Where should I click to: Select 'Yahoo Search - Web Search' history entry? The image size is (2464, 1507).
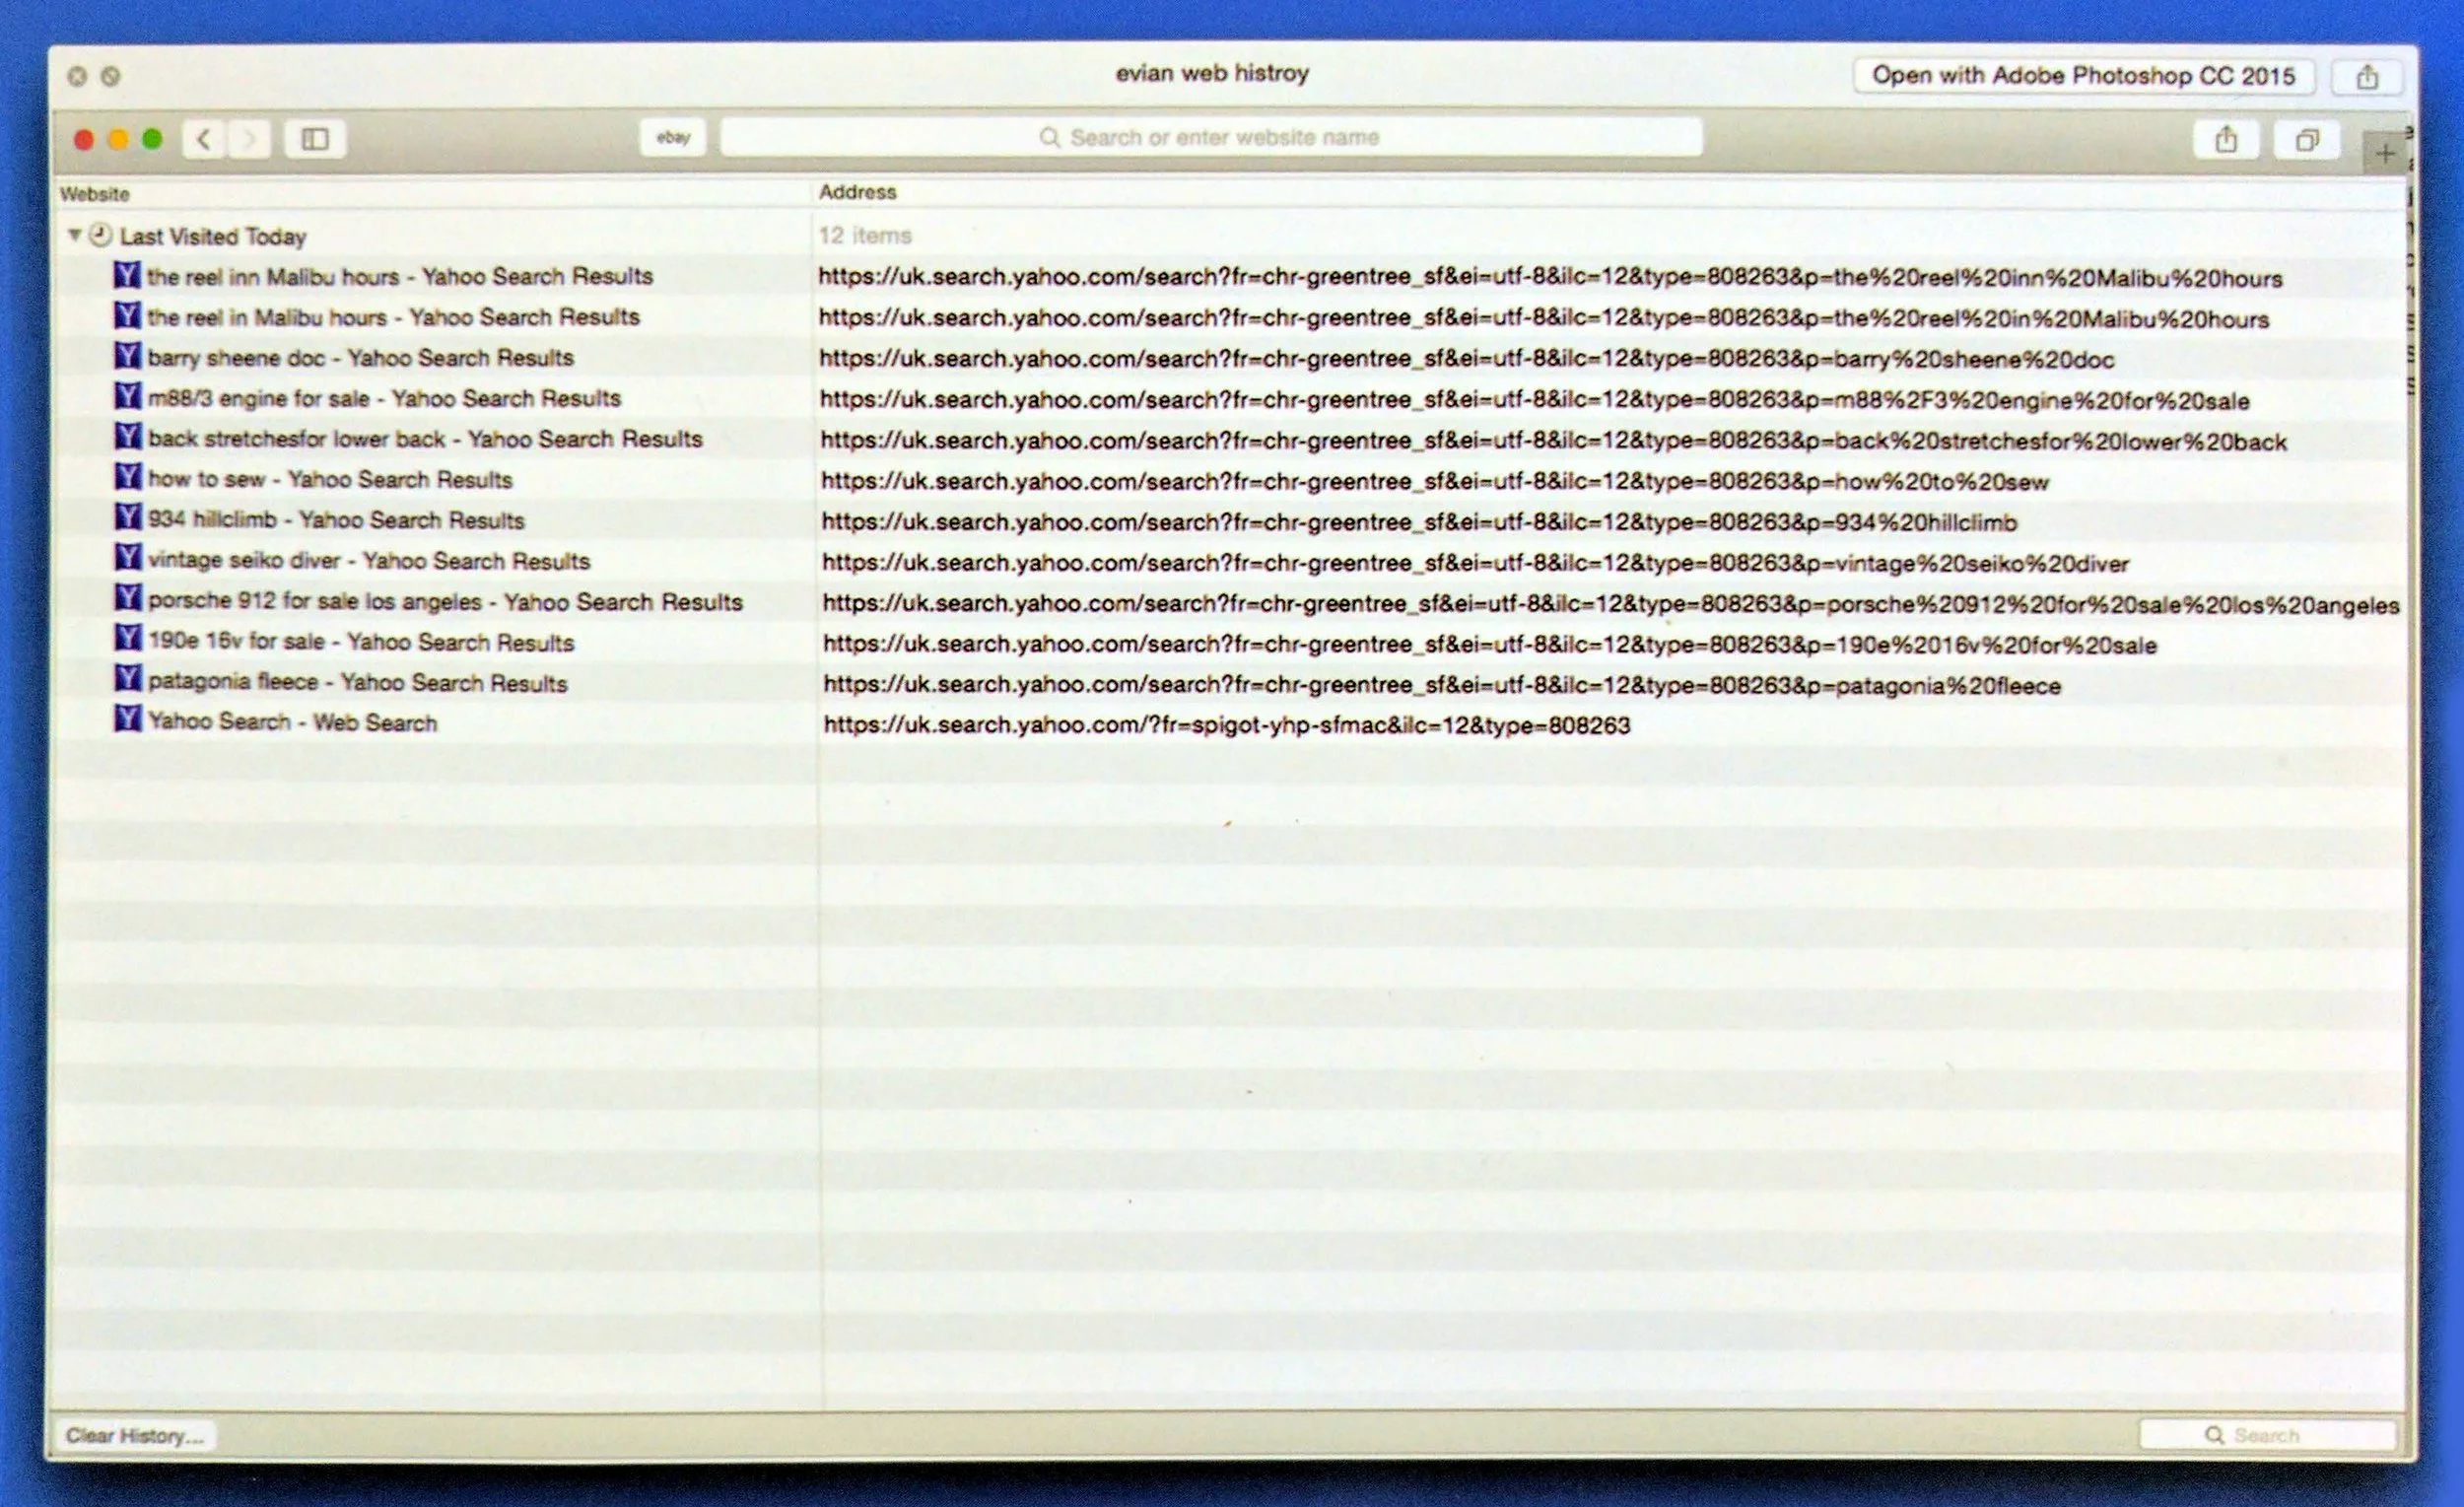[292, 722]
